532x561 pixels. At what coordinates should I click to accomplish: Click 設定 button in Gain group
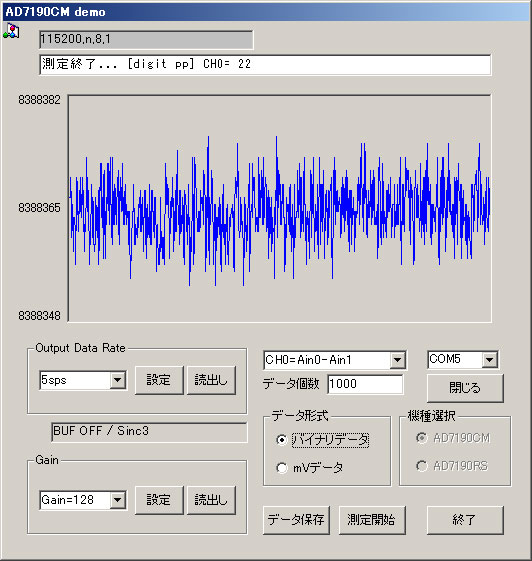(159, 500)
